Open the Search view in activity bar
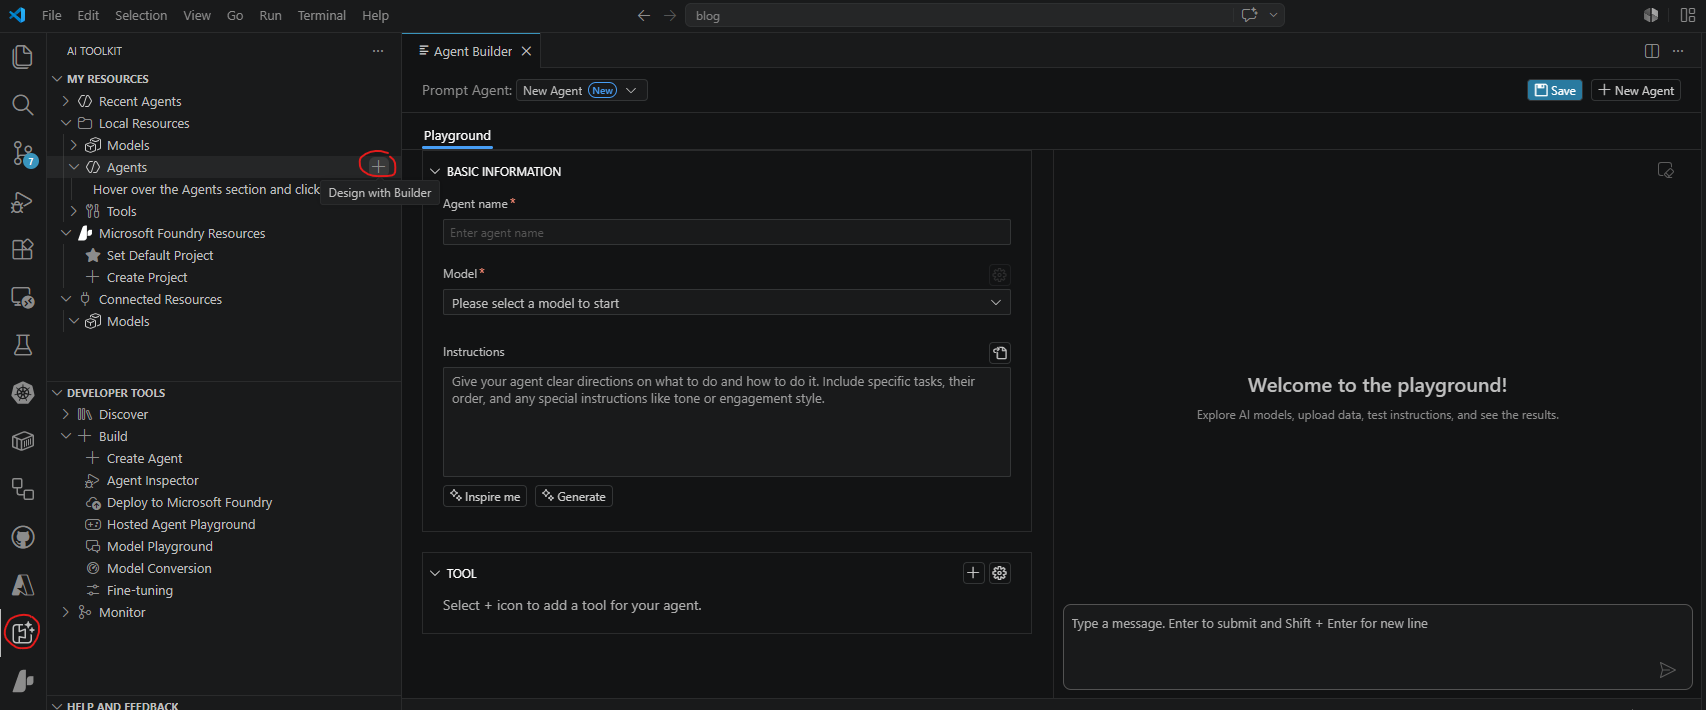1706x710 pixels. (x=22, y=105)
